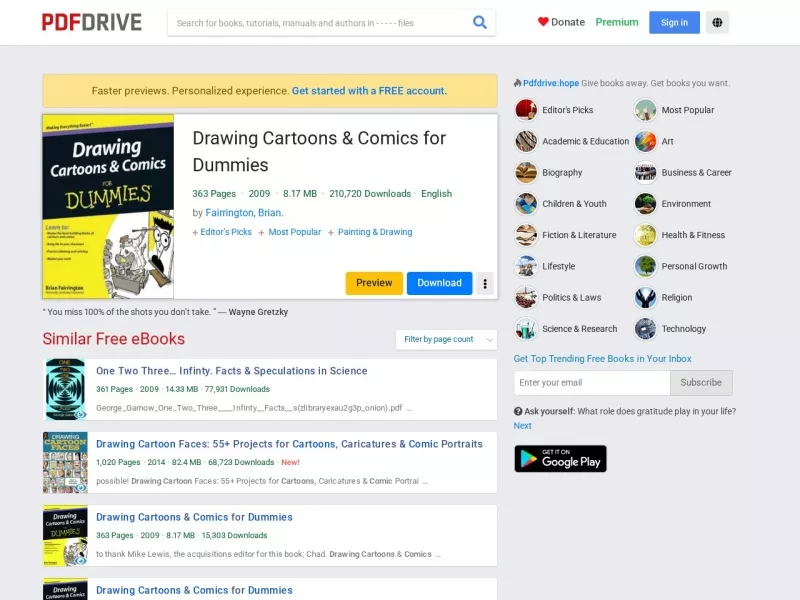Click the search magnifier icon
This screenshot has width=800, height=600.
480,22
